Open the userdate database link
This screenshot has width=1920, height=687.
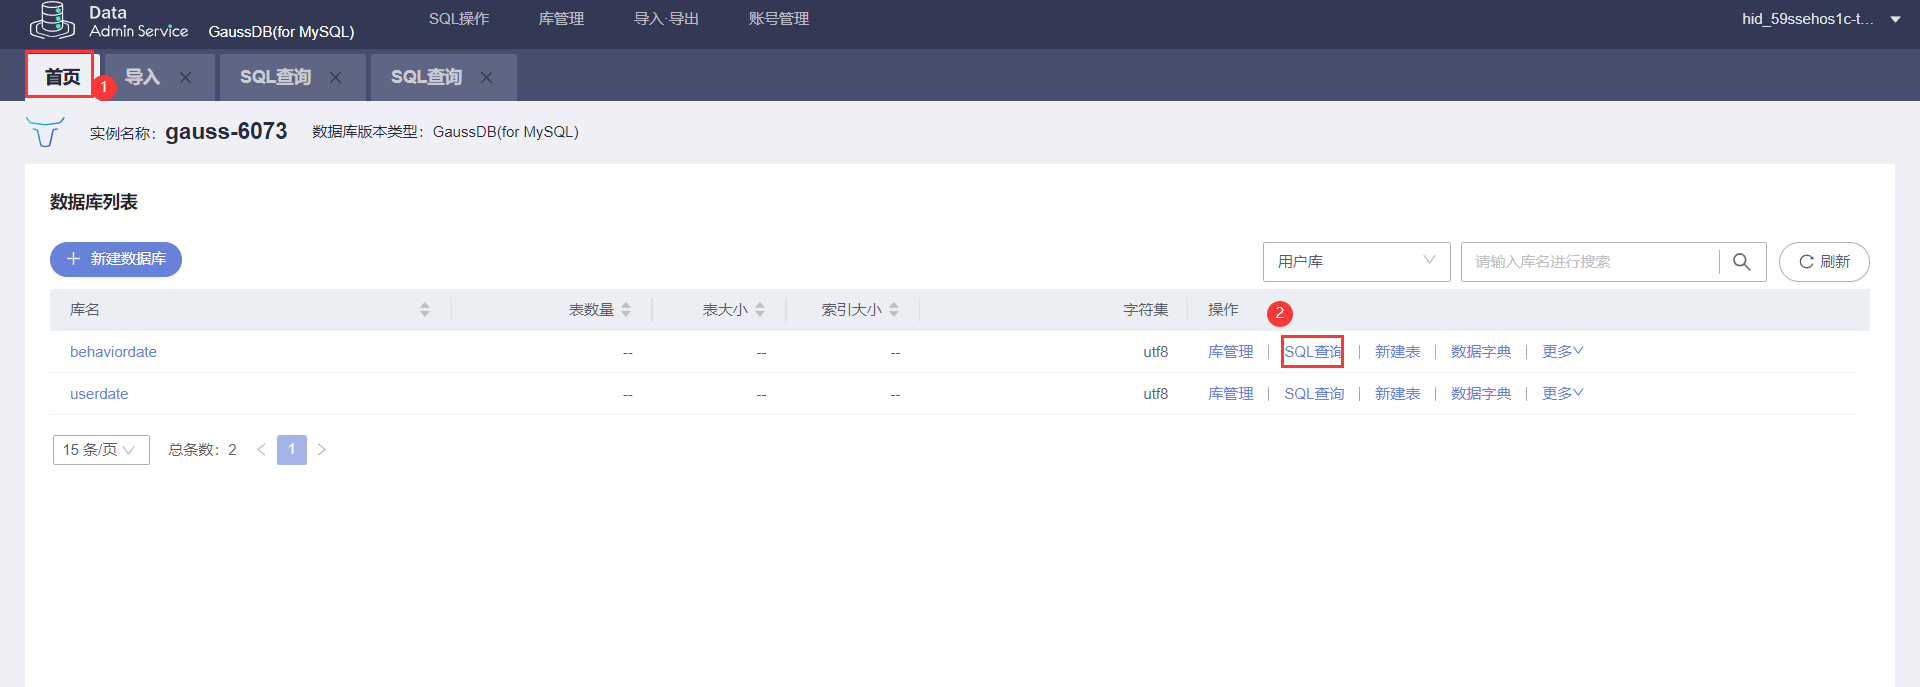[99, 394]
